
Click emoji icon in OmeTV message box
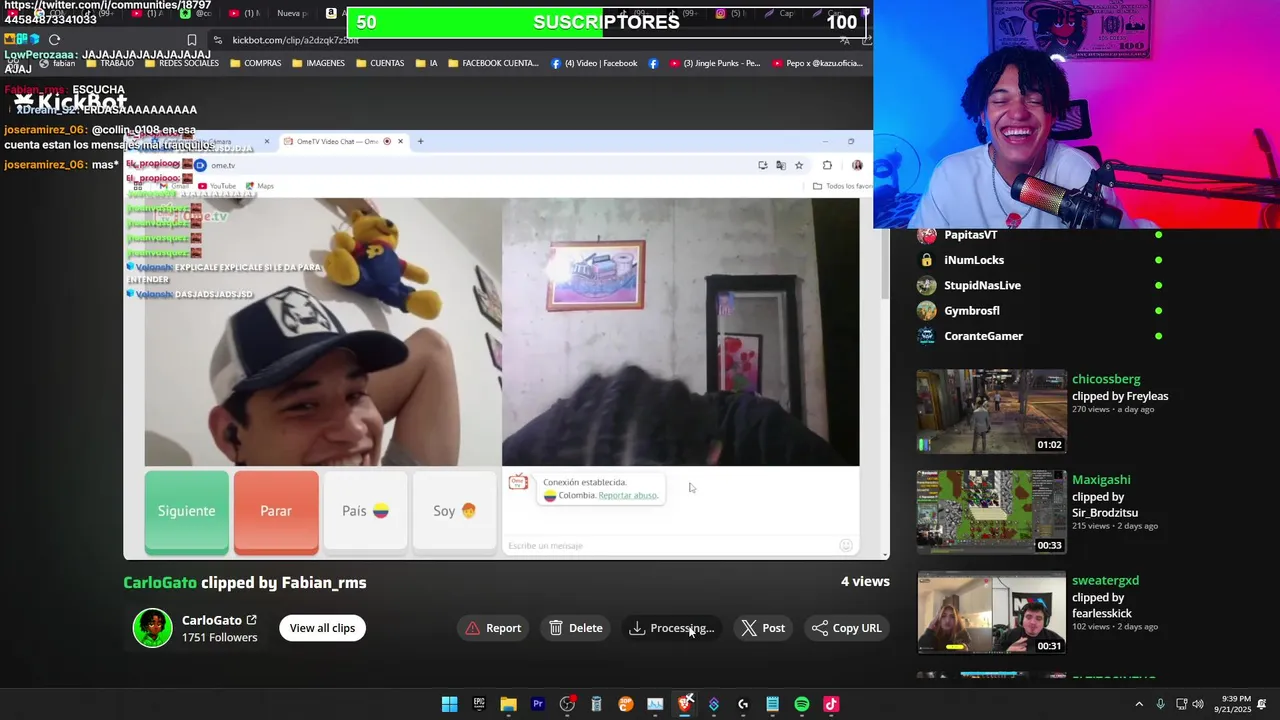tap(846, 545)
